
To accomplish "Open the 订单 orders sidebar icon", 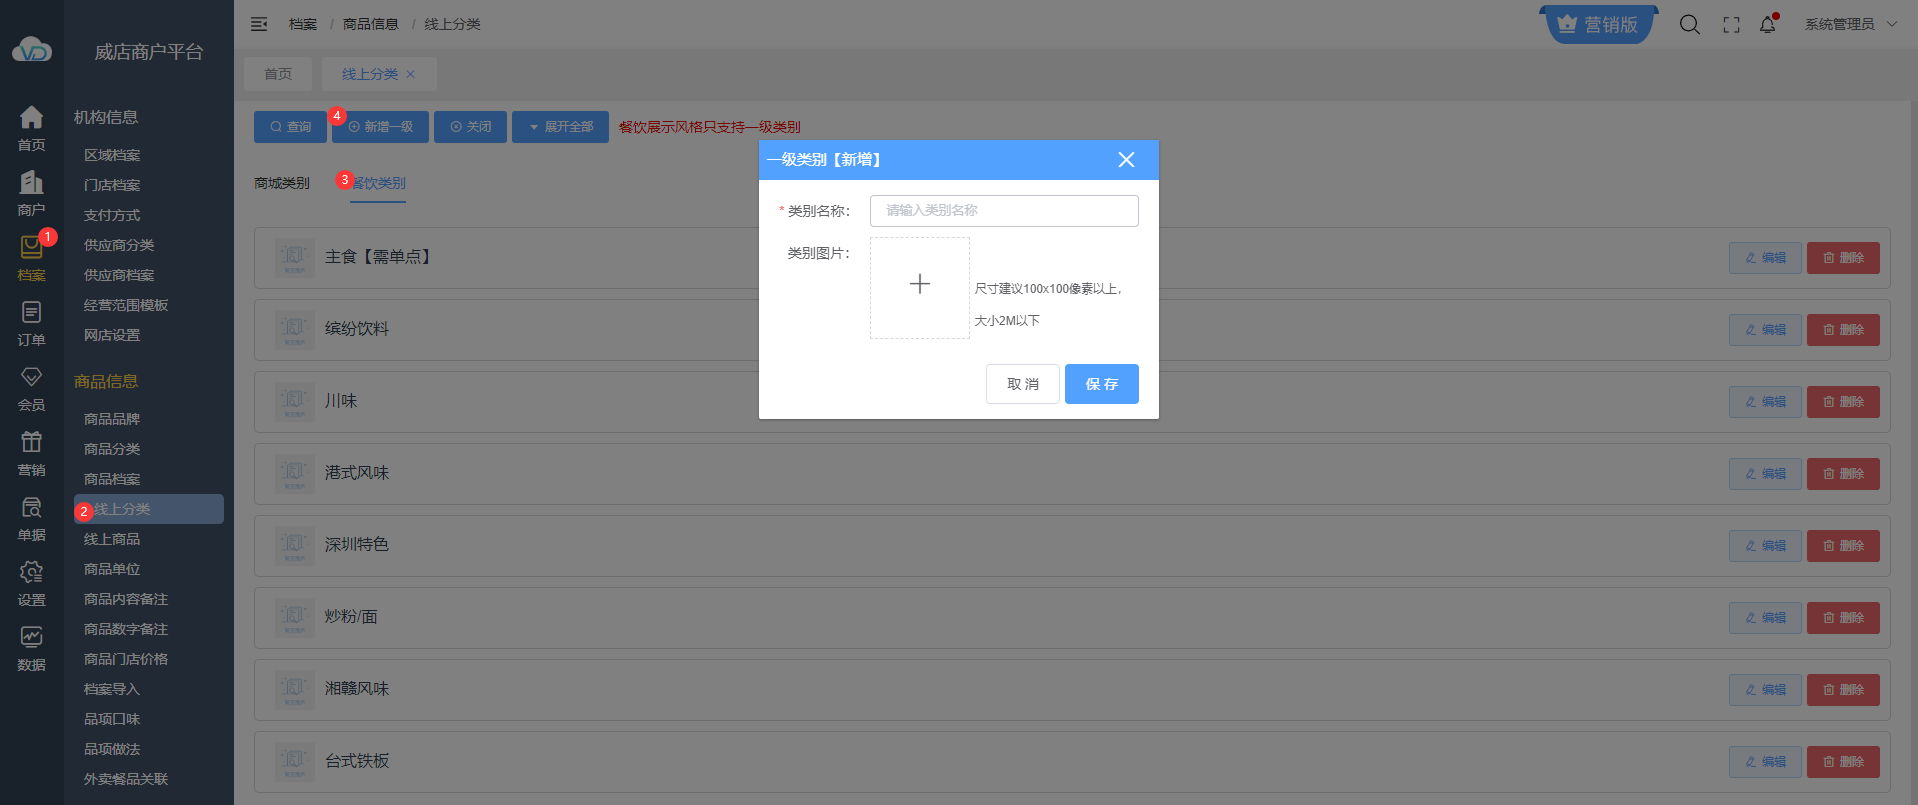I will [31, 323].
